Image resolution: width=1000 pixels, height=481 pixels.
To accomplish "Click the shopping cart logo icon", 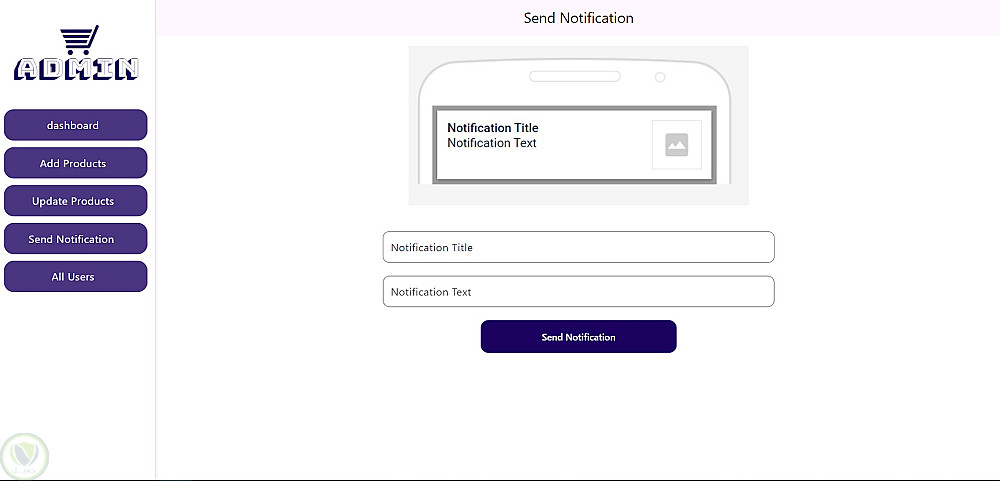I will click(x=78, y=41).
